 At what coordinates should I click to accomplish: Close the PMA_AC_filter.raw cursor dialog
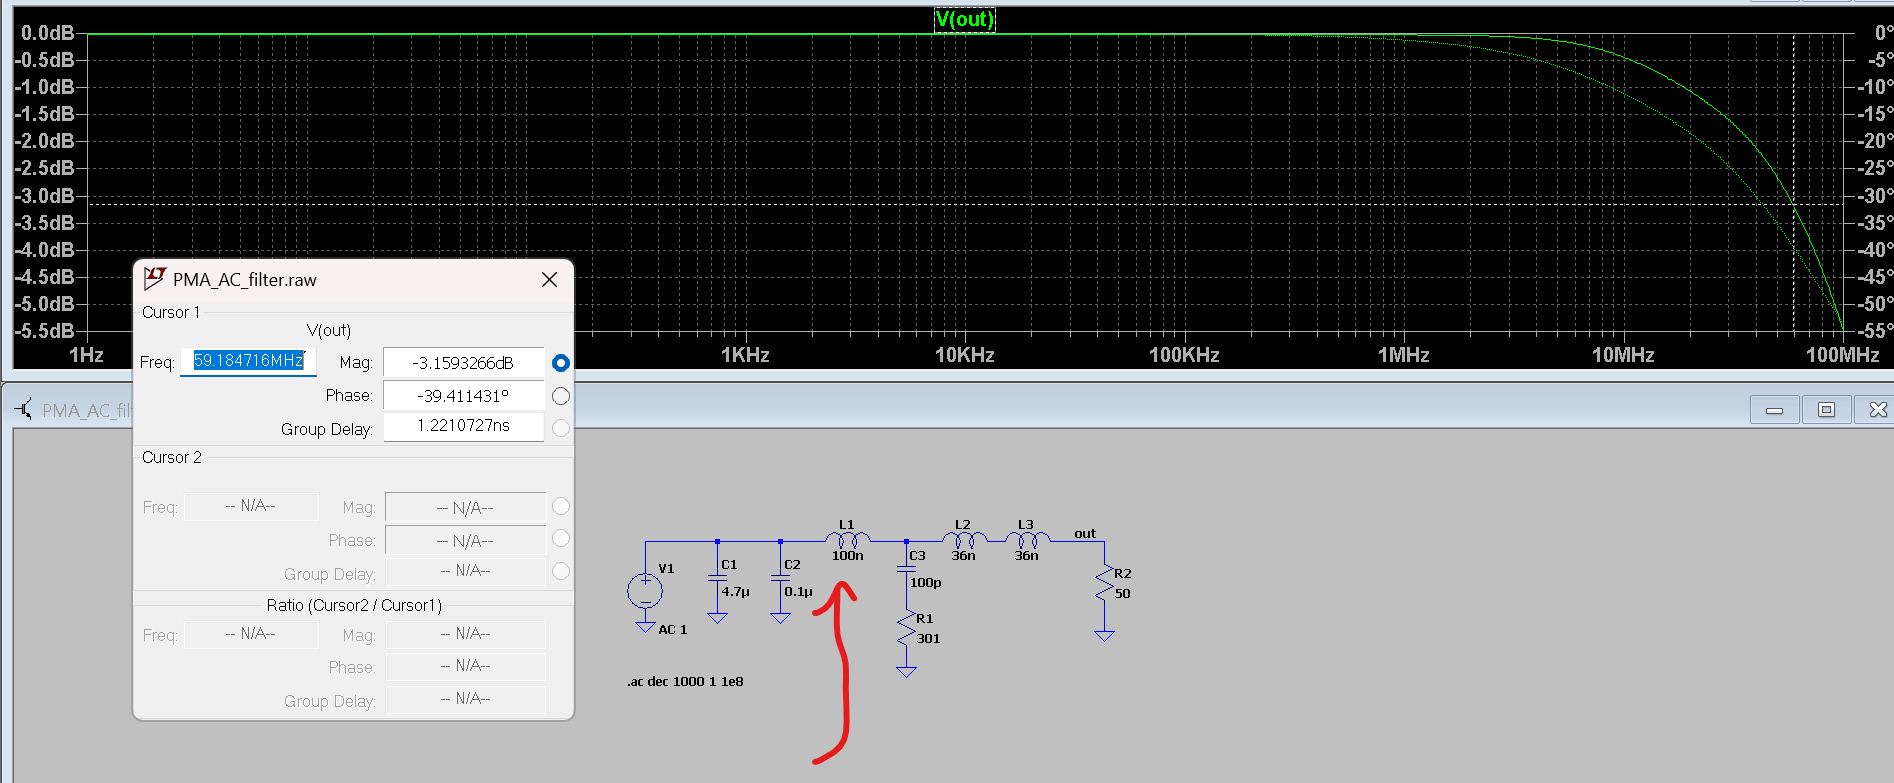click(x=549, y=280)
